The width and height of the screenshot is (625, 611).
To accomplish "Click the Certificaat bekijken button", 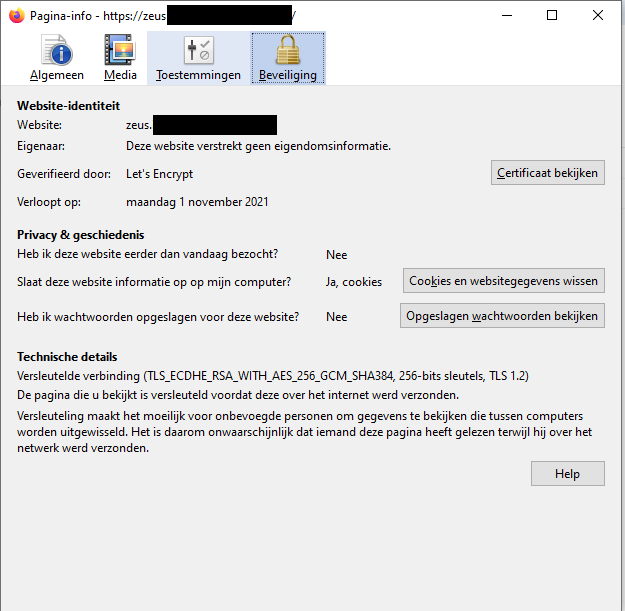I will [548, 173].
